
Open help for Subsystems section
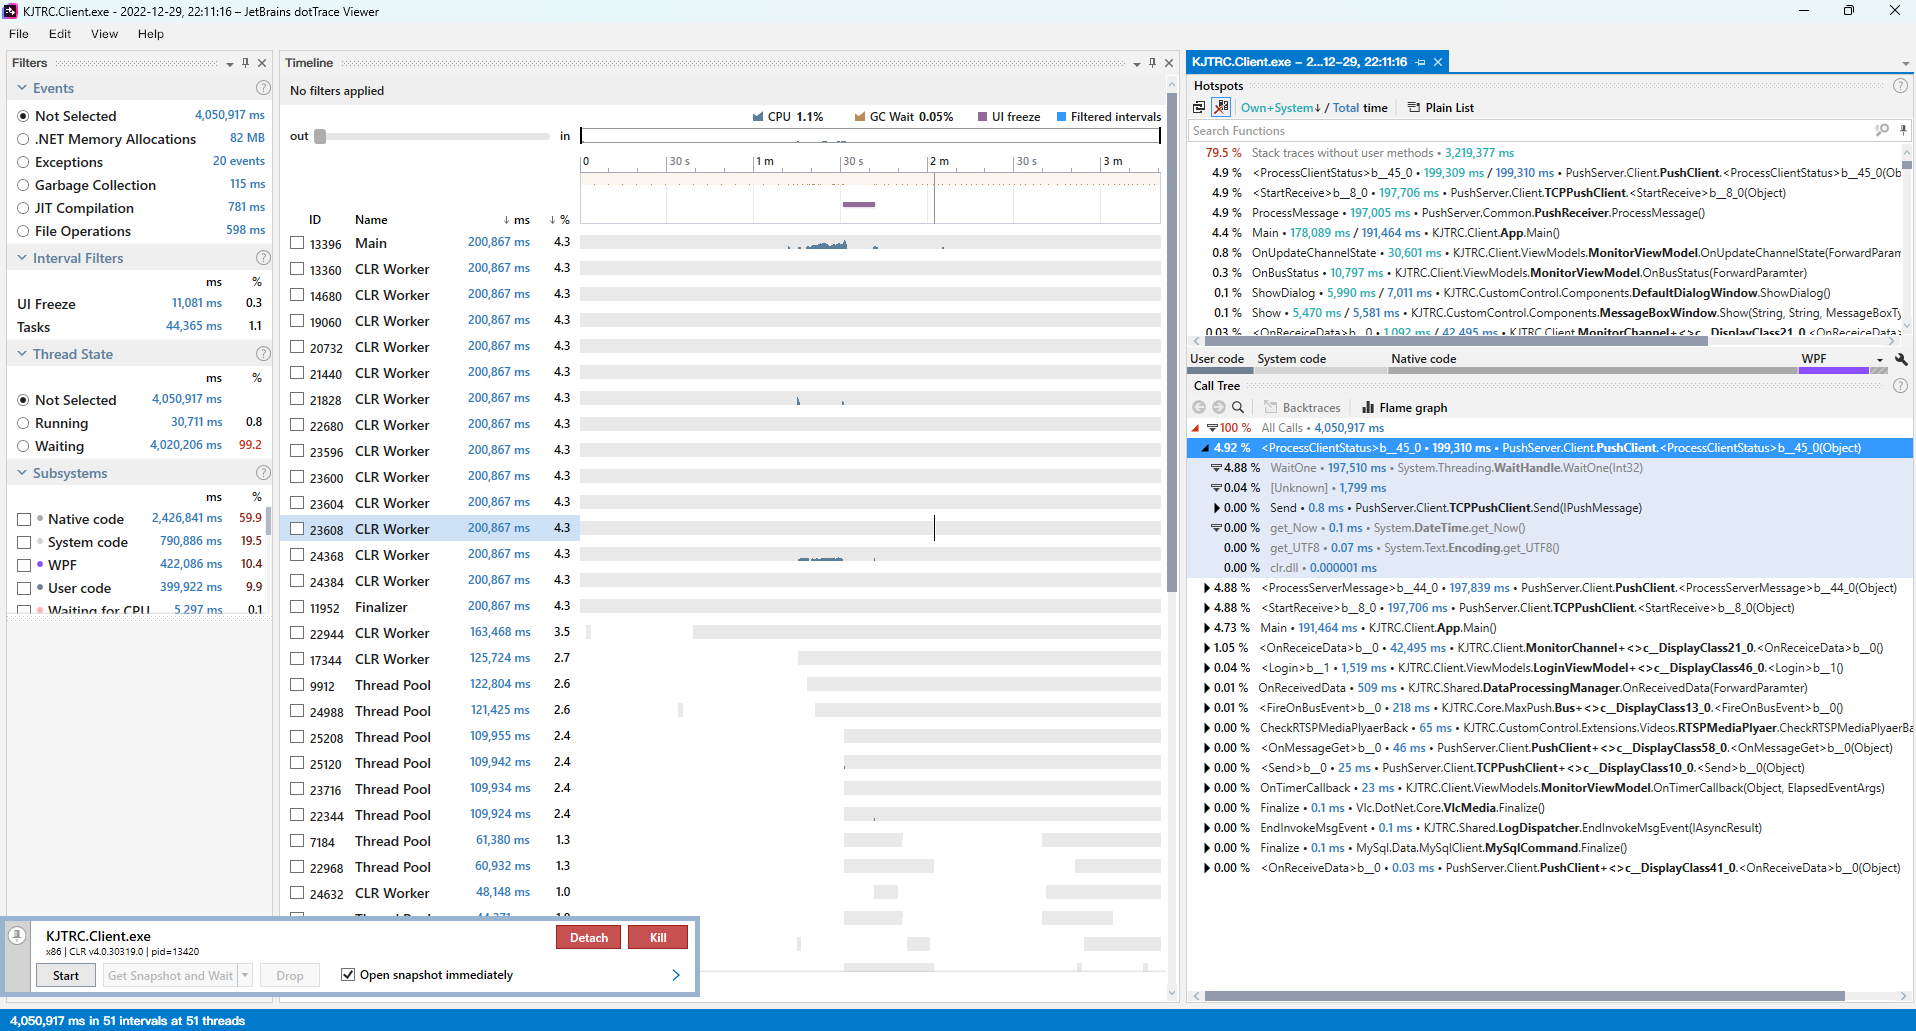point(263,473)
